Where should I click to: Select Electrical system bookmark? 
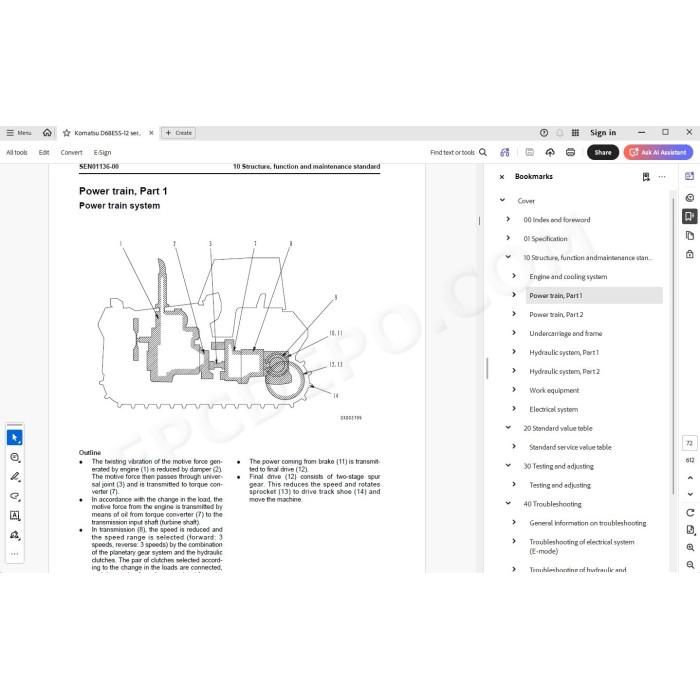pyautogui.click(x=554, y=409)
